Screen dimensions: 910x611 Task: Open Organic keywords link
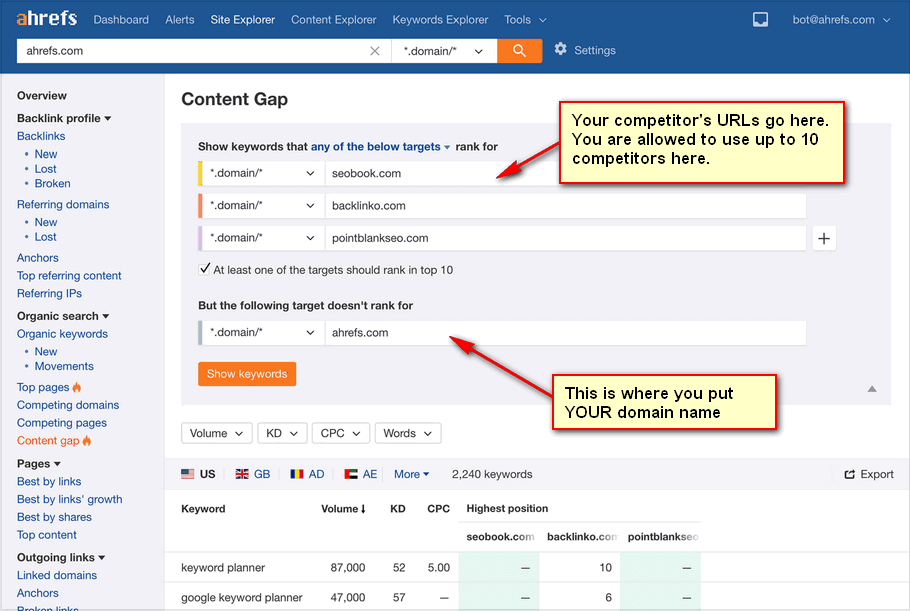tap(62, 334)
